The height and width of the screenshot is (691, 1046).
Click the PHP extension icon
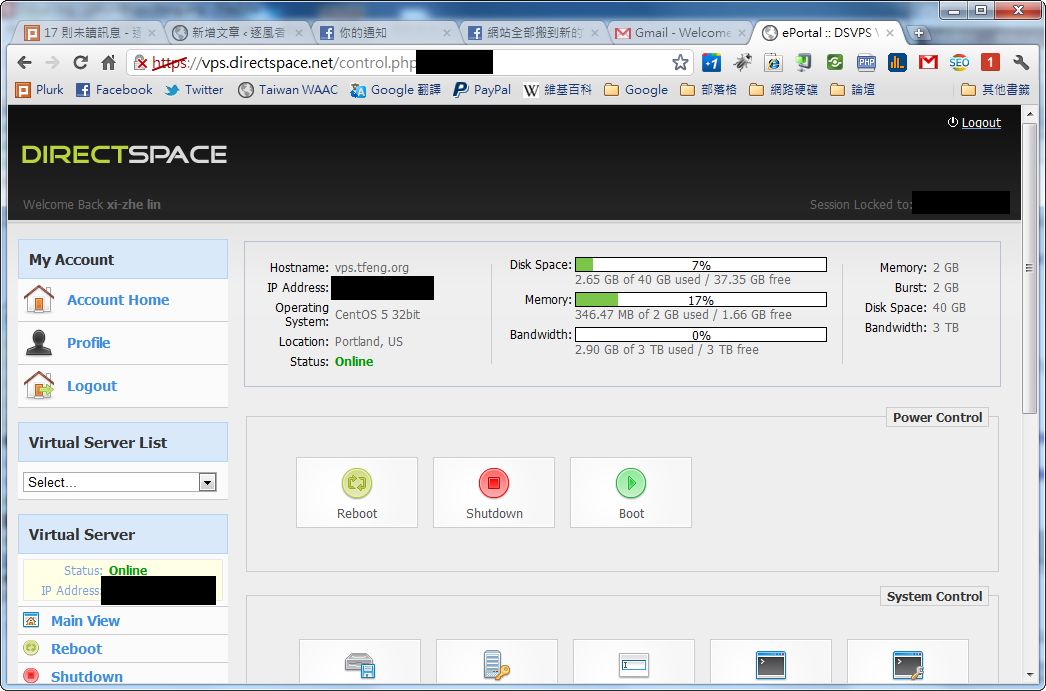click(867, 63)
